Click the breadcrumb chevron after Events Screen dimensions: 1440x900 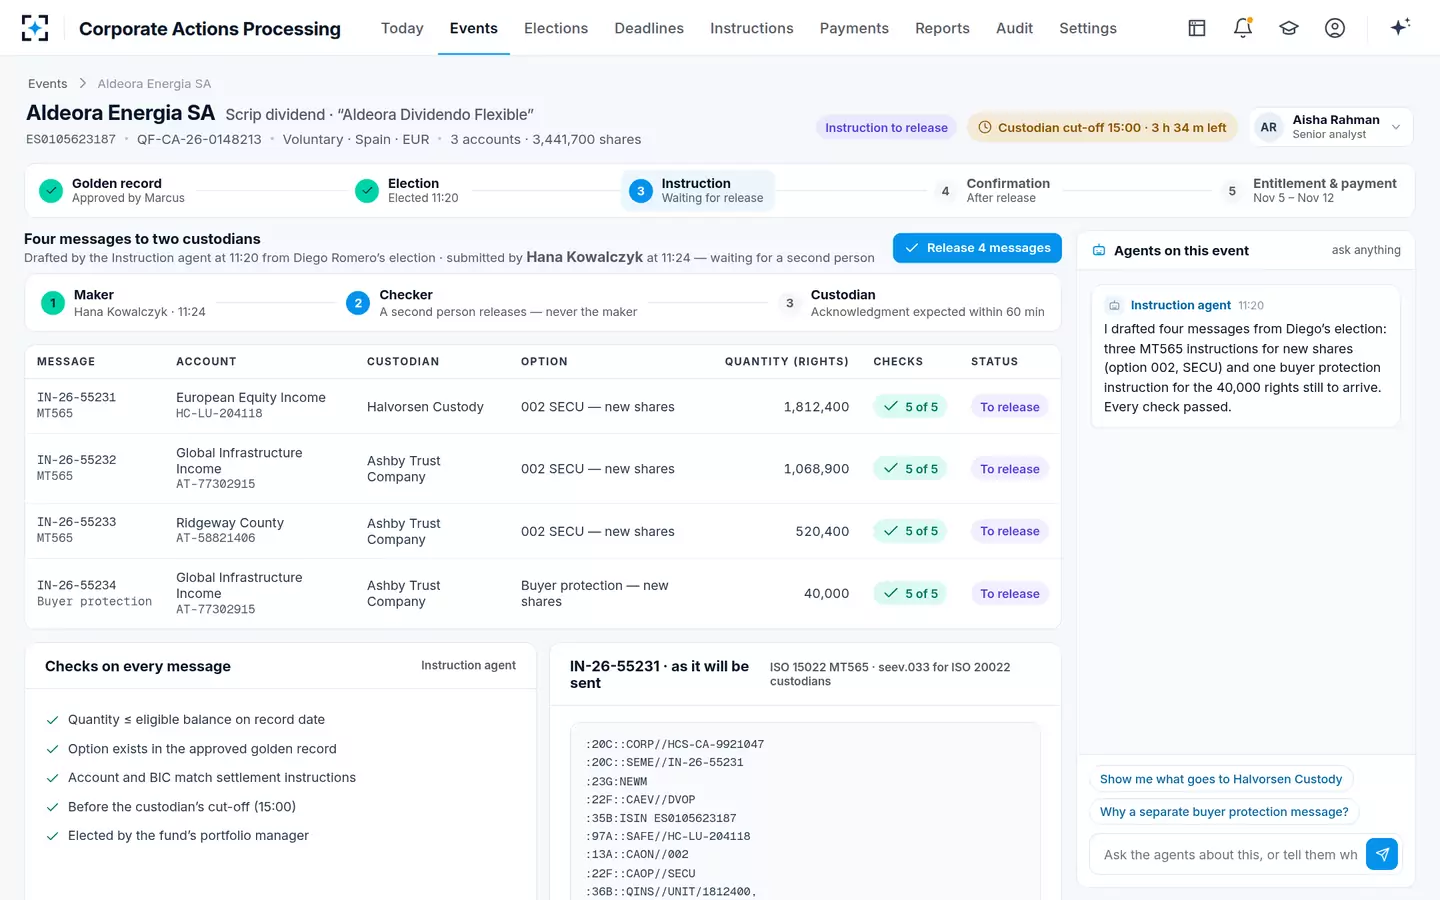coord(83,84)
